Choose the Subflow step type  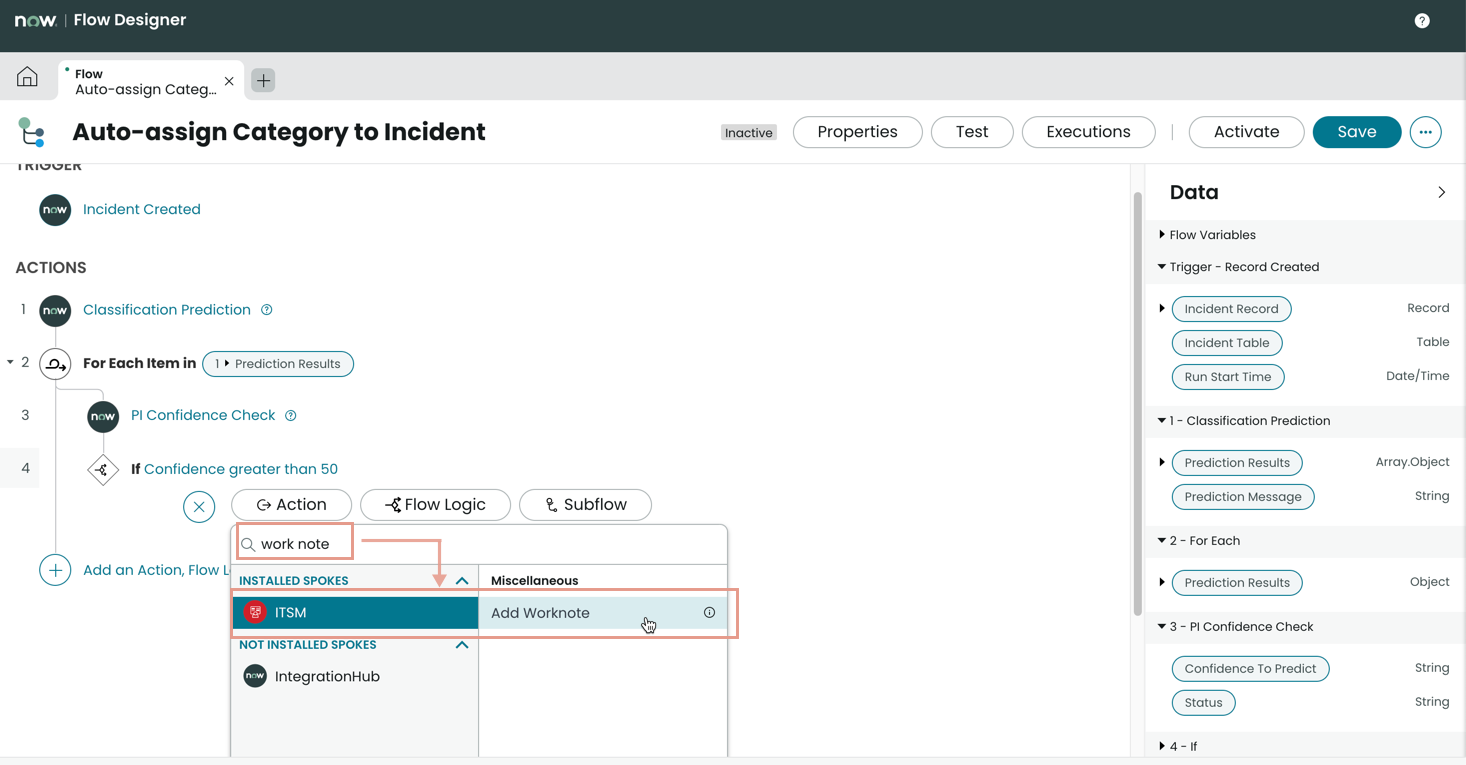coord(585,505)
